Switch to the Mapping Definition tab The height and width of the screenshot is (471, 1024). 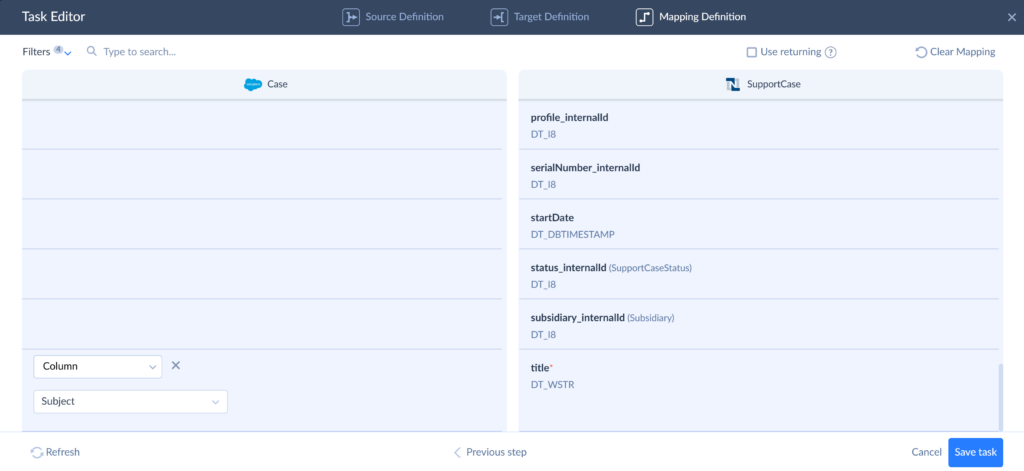[x=691, y=17]
